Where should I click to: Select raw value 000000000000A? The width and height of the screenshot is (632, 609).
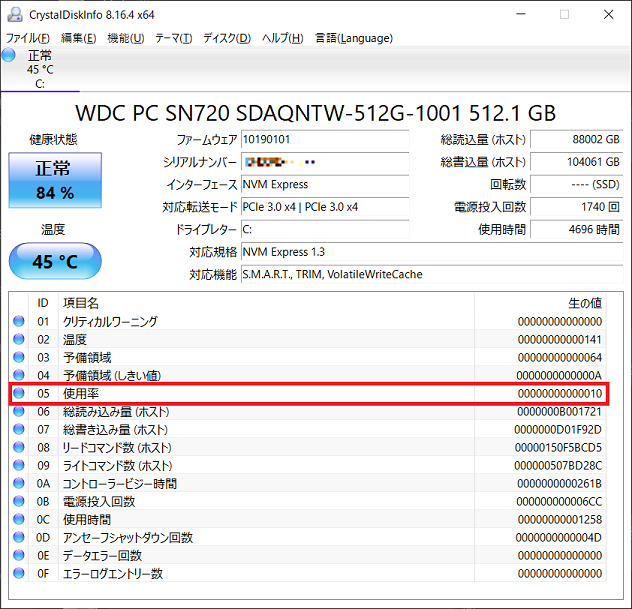coord(559,376)
